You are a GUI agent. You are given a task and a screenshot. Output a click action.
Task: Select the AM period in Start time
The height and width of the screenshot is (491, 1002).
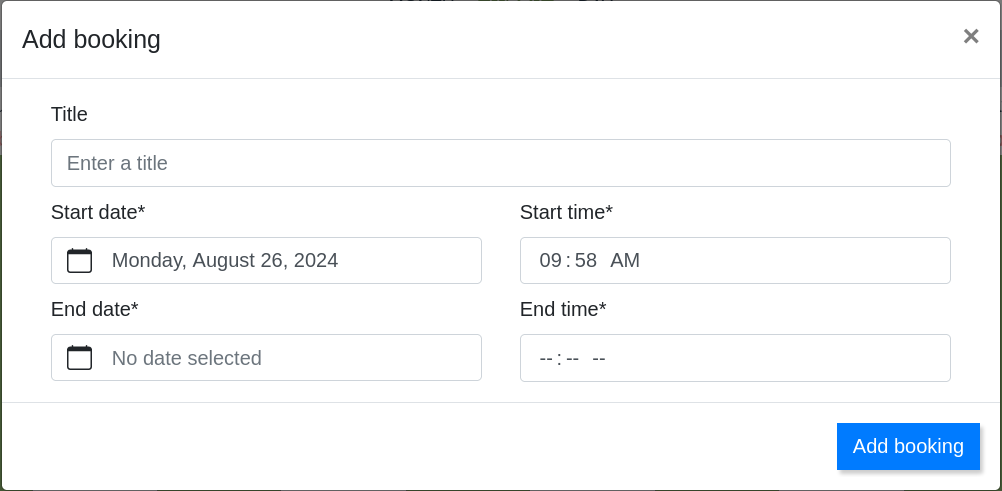point(625,261)
